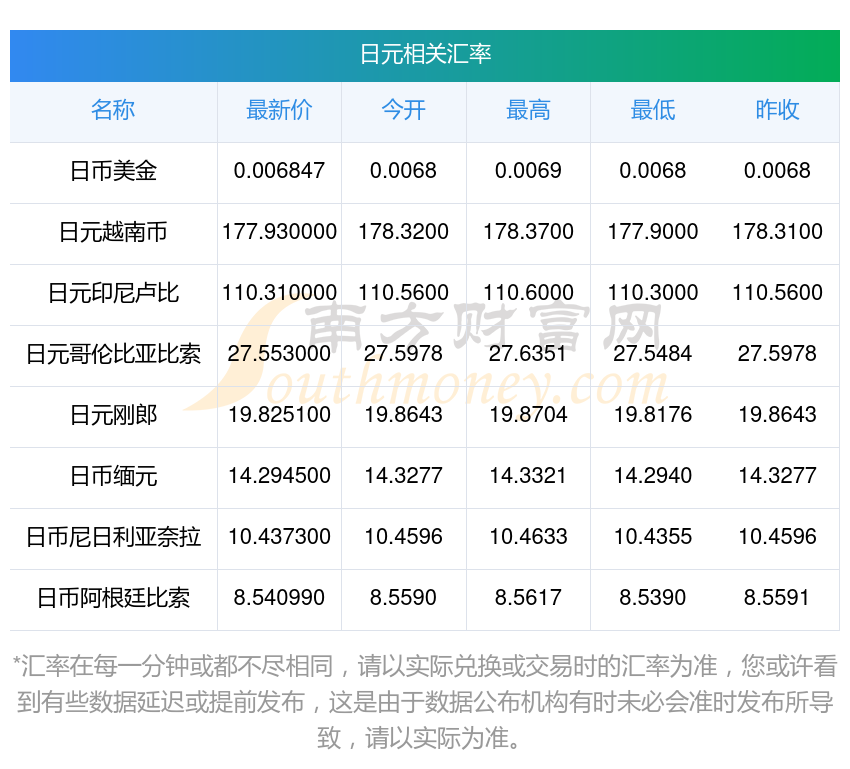Click the 汇率 disclaimer note below table

(425, 702)
